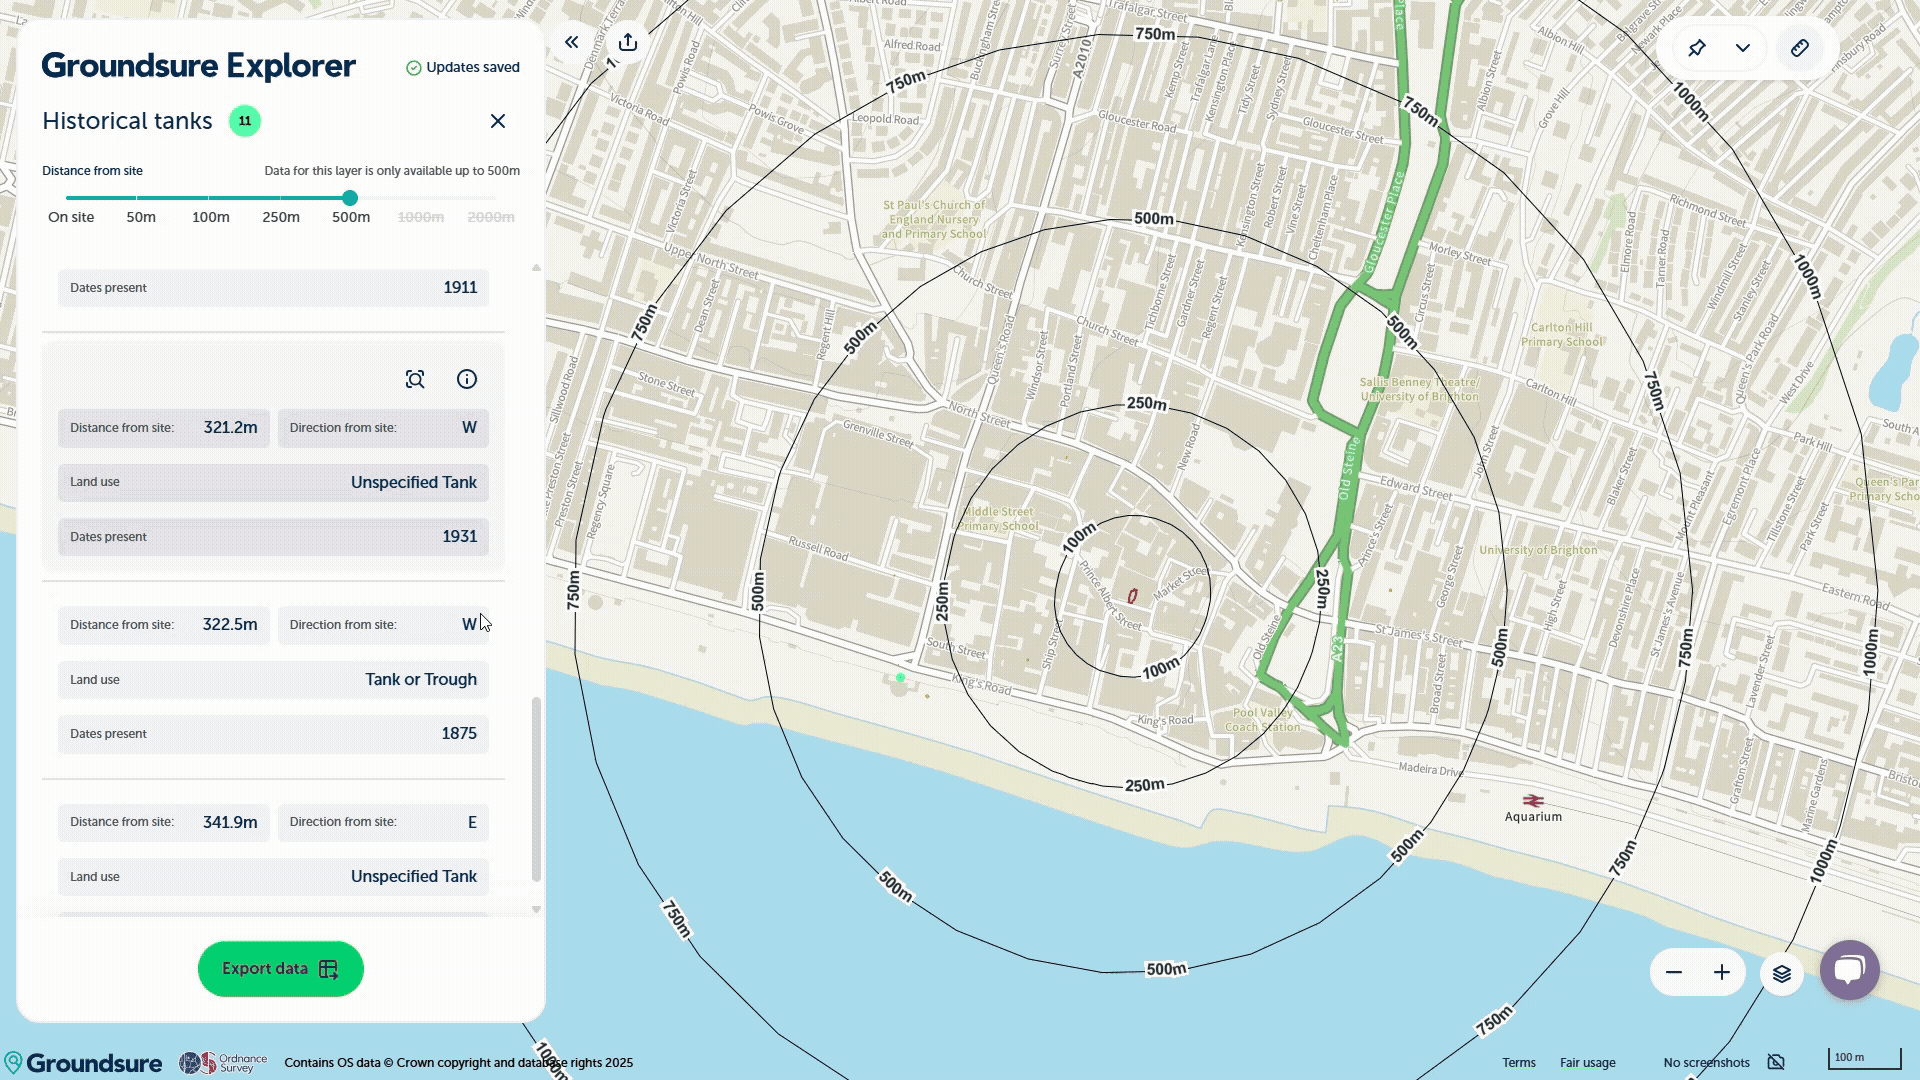Screen dimensions: 1920x1080
Task: Zoom out the map with minus
Action: (1674, 972)
